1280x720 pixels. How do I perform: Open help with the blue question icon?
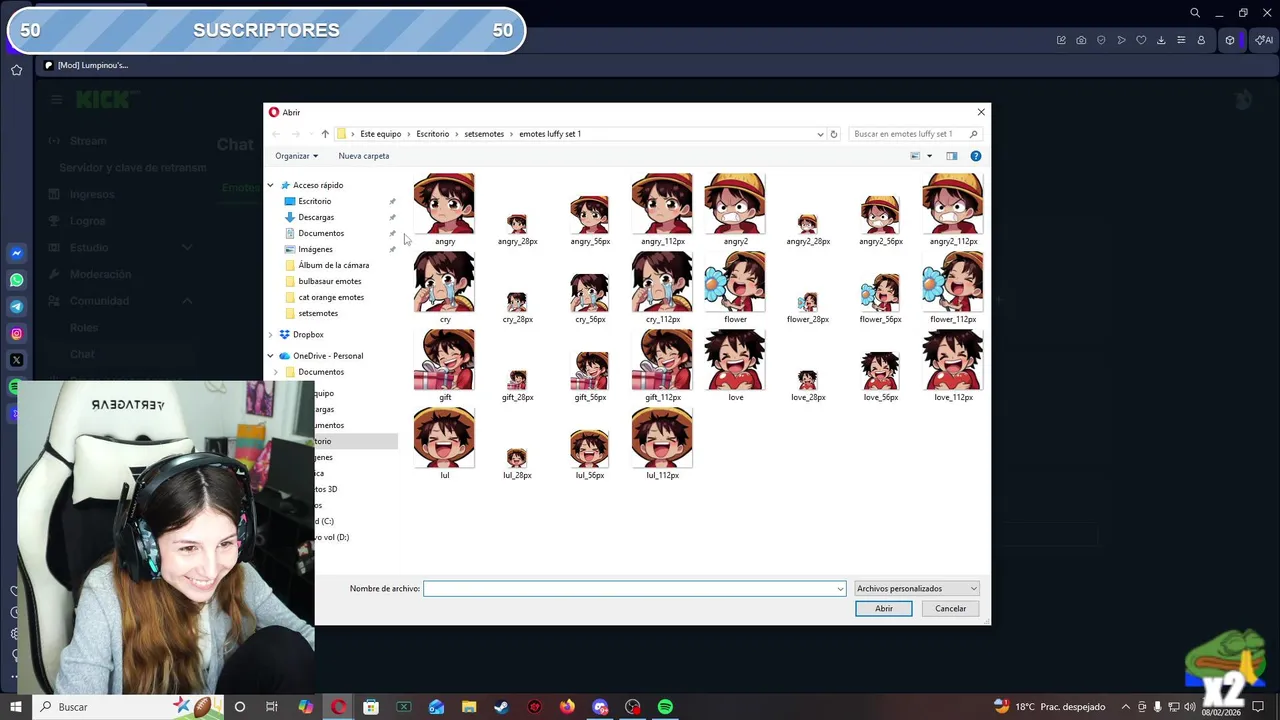coord(976,156)
